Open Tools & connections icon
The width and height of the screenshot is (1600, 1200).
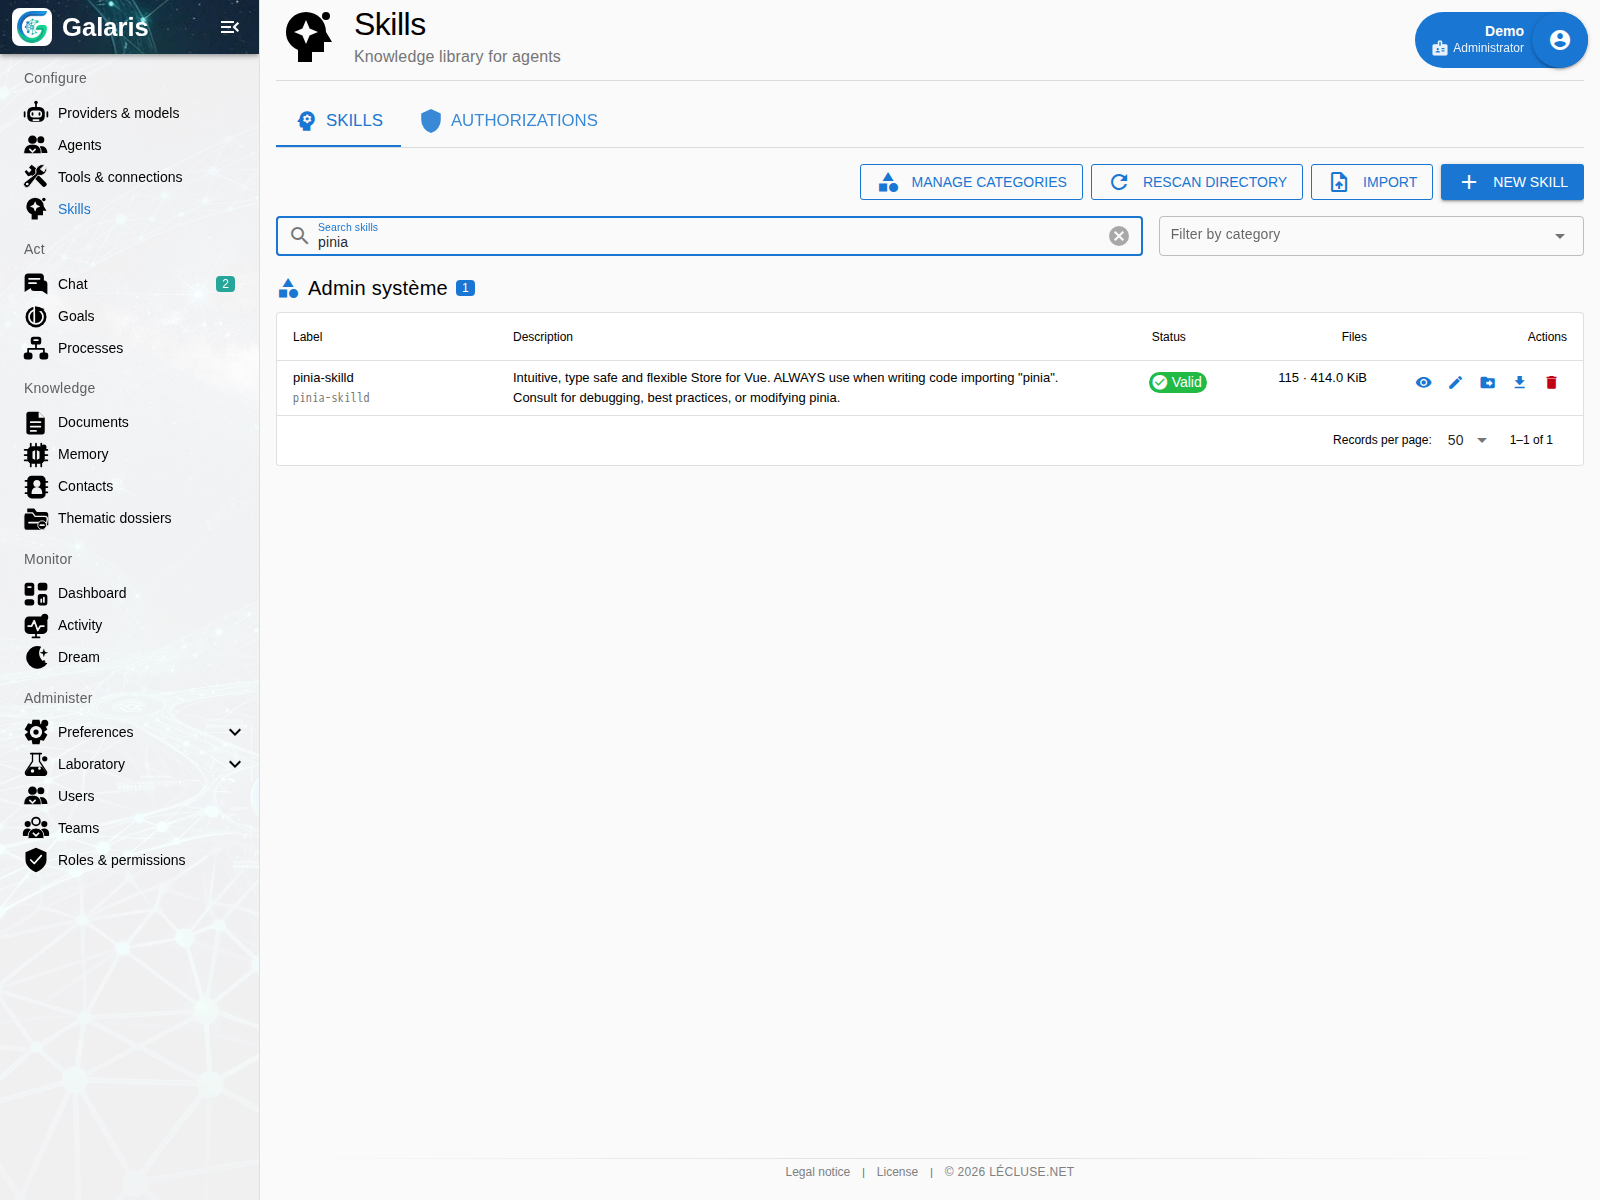(36, 177)
